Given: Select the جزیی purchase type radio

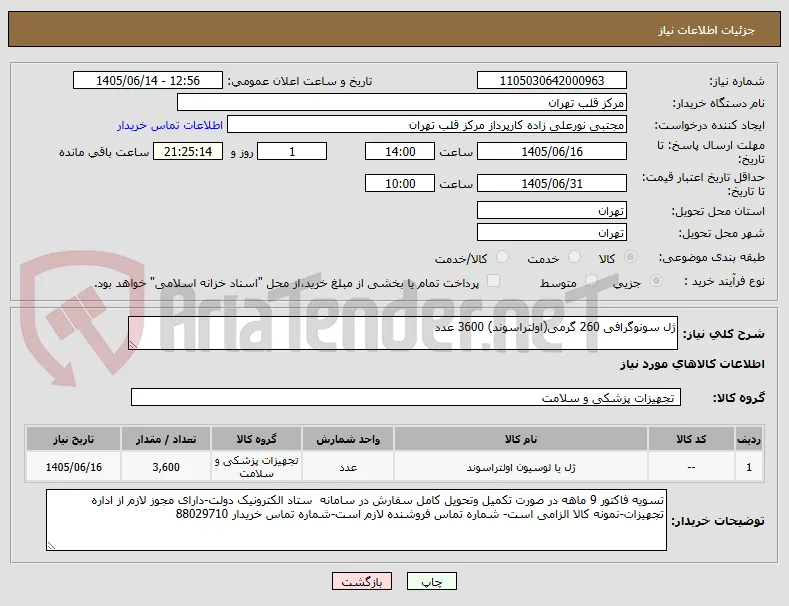Looking at the screenshot, I should click(656, 281).
